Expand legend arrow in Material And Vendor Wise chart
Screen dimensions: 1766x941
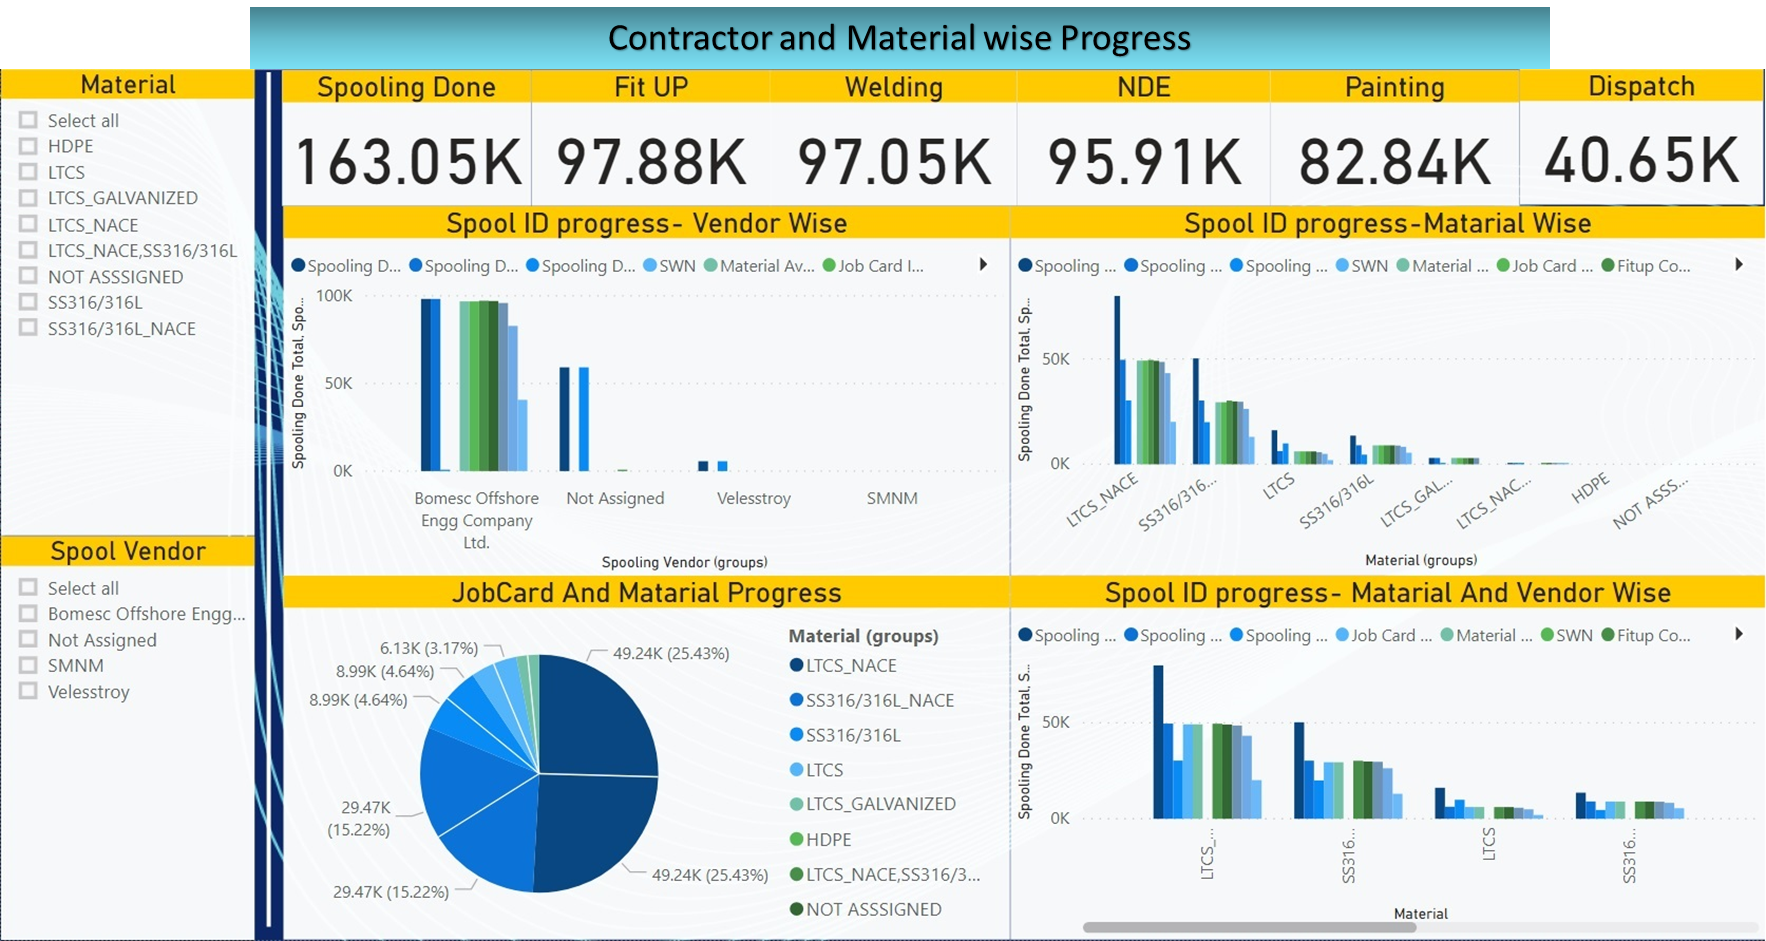pos(1739,634)
